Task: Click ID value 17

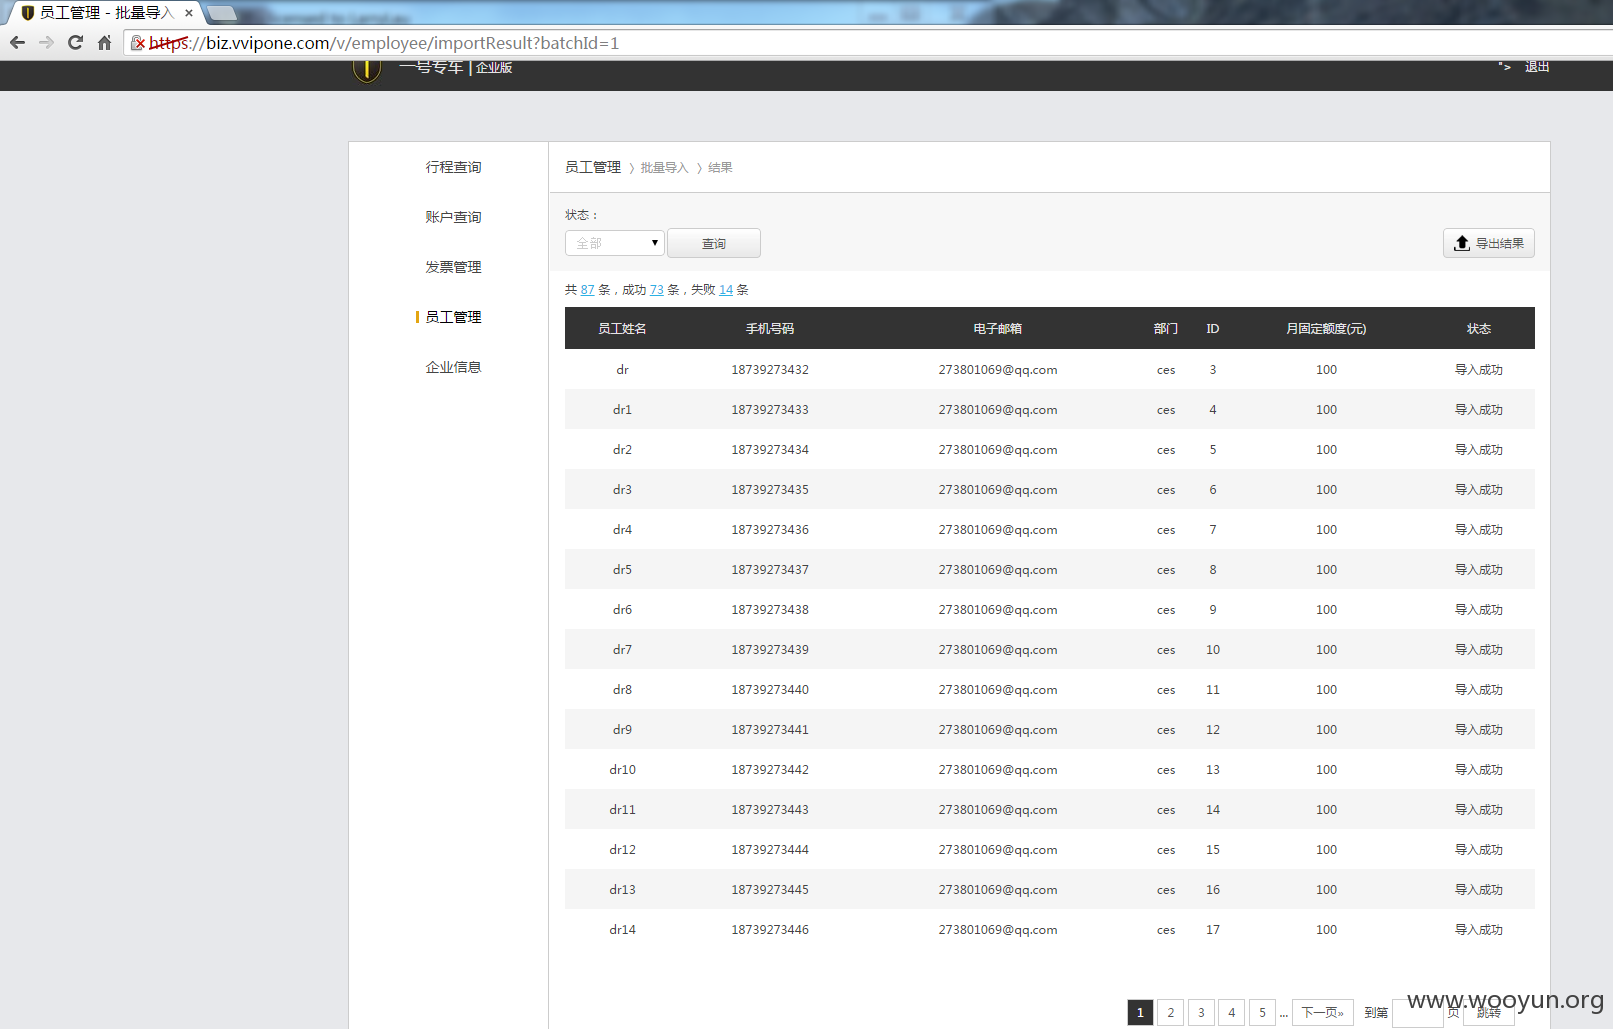Action: (x=1213, y=929)
